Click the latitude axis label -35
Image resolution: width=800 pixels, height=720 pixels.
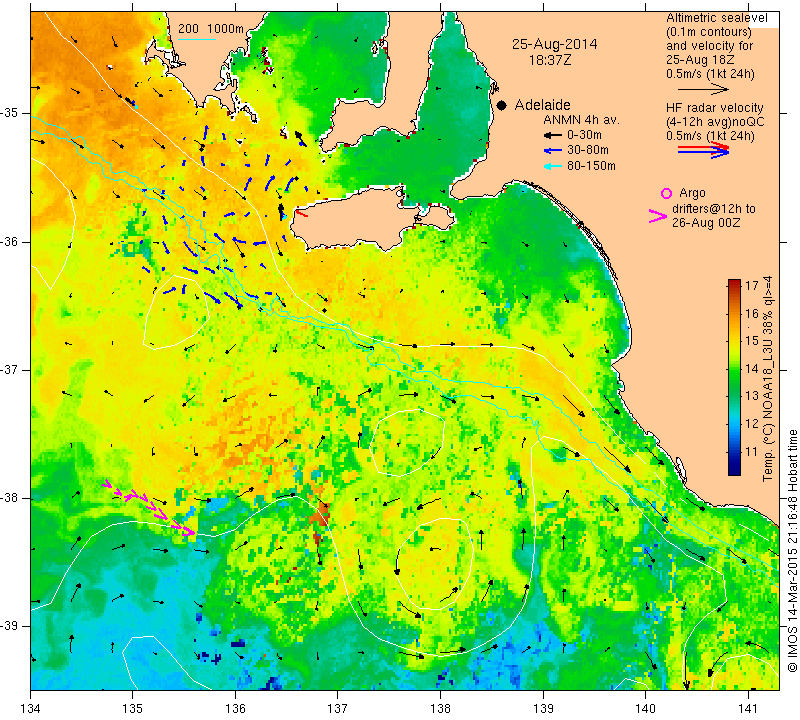10,113
